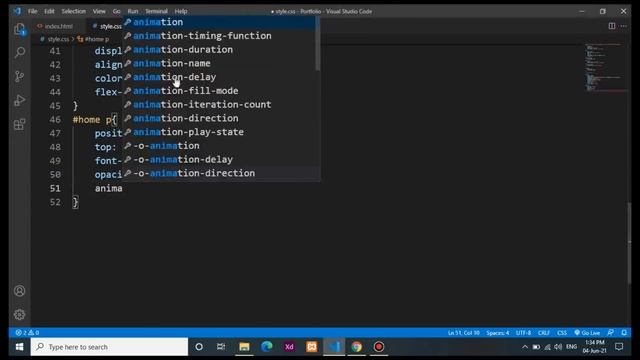
Task: Open the Selection menu
Action: coord(73,11)
